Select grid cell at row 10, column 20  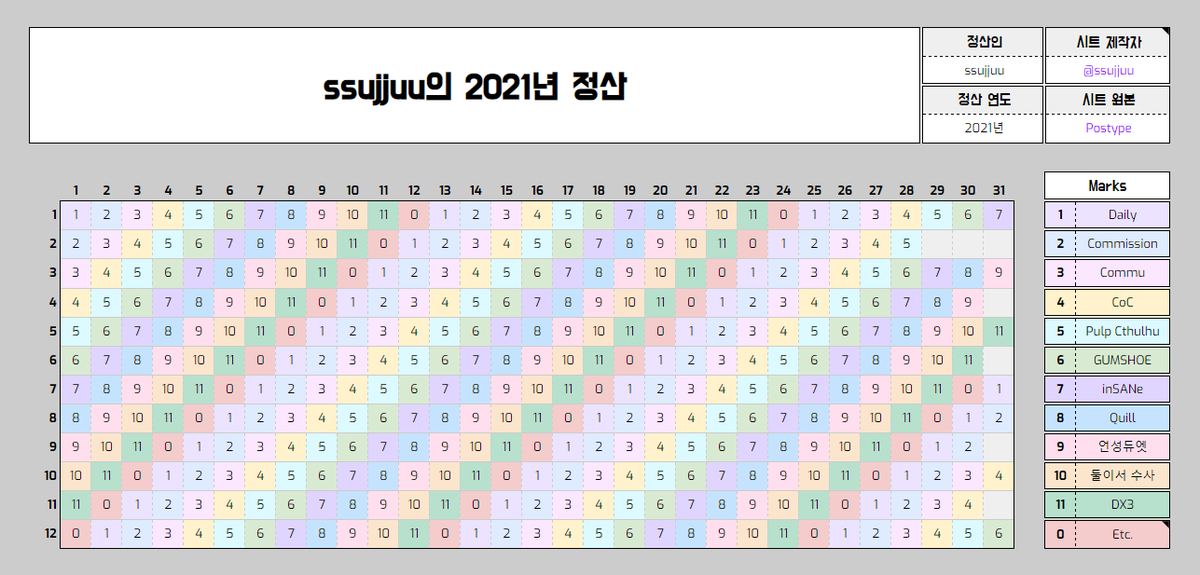tap(660, 475)
